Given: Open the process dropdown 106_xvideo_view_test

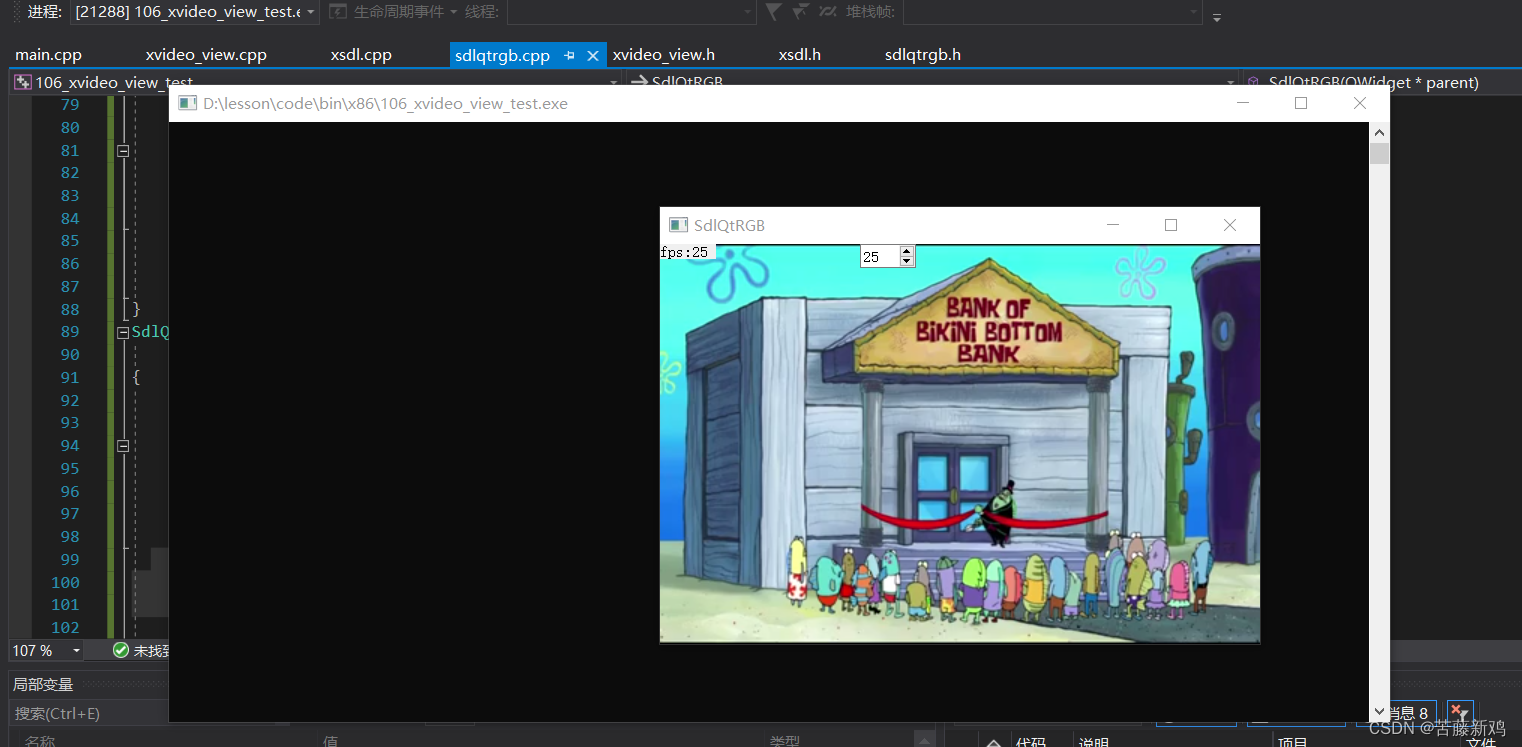Looking at the screenshot, I should (x=195, y=12).
